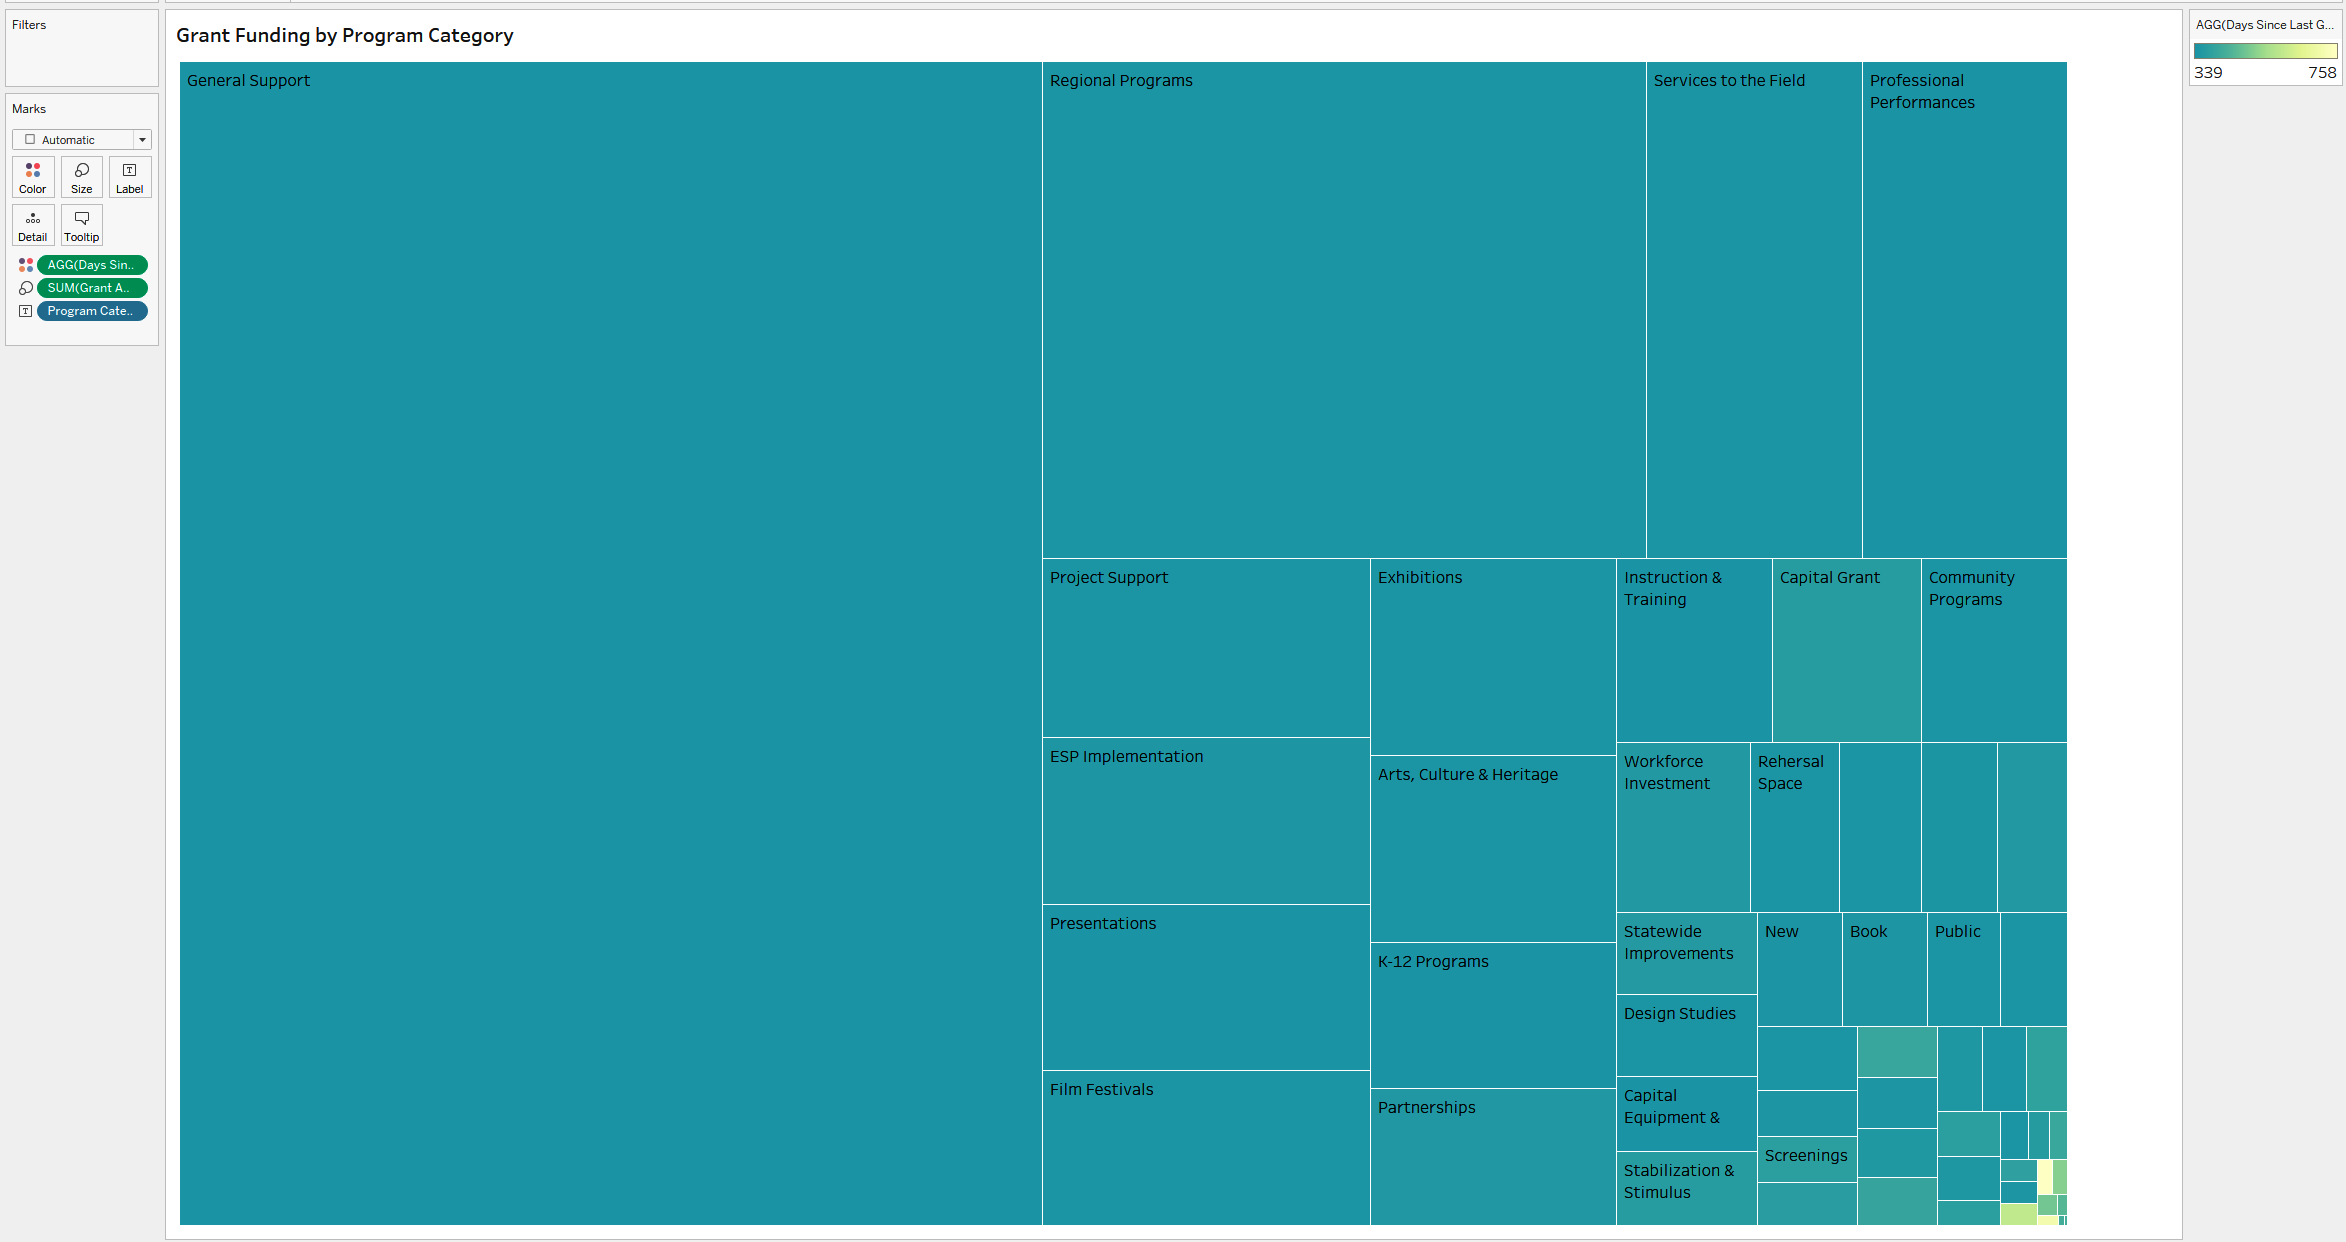Select the Capital Grant tile
The image size is (2346, 1242).
(1847, 650)
